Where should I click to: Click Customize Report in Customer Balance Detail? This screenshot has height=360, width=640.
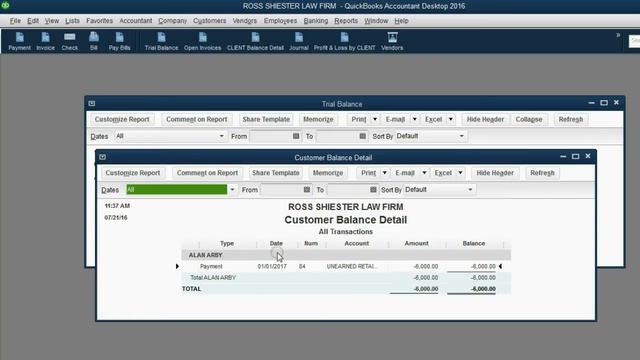tap(133, 173)
